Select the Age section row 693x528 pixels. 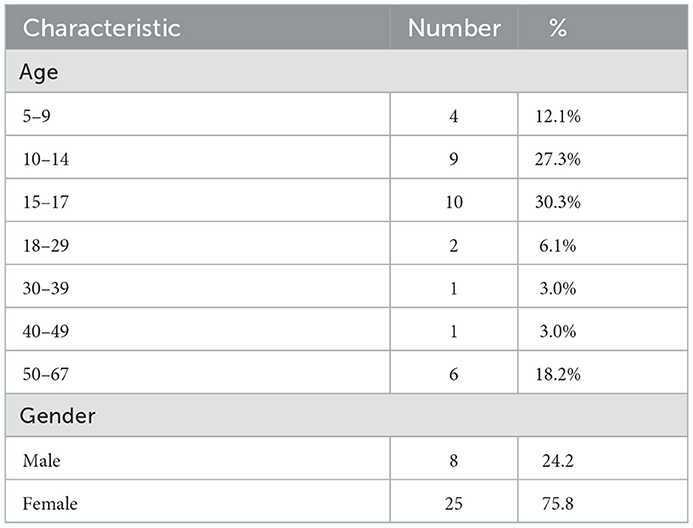point(346,71)
